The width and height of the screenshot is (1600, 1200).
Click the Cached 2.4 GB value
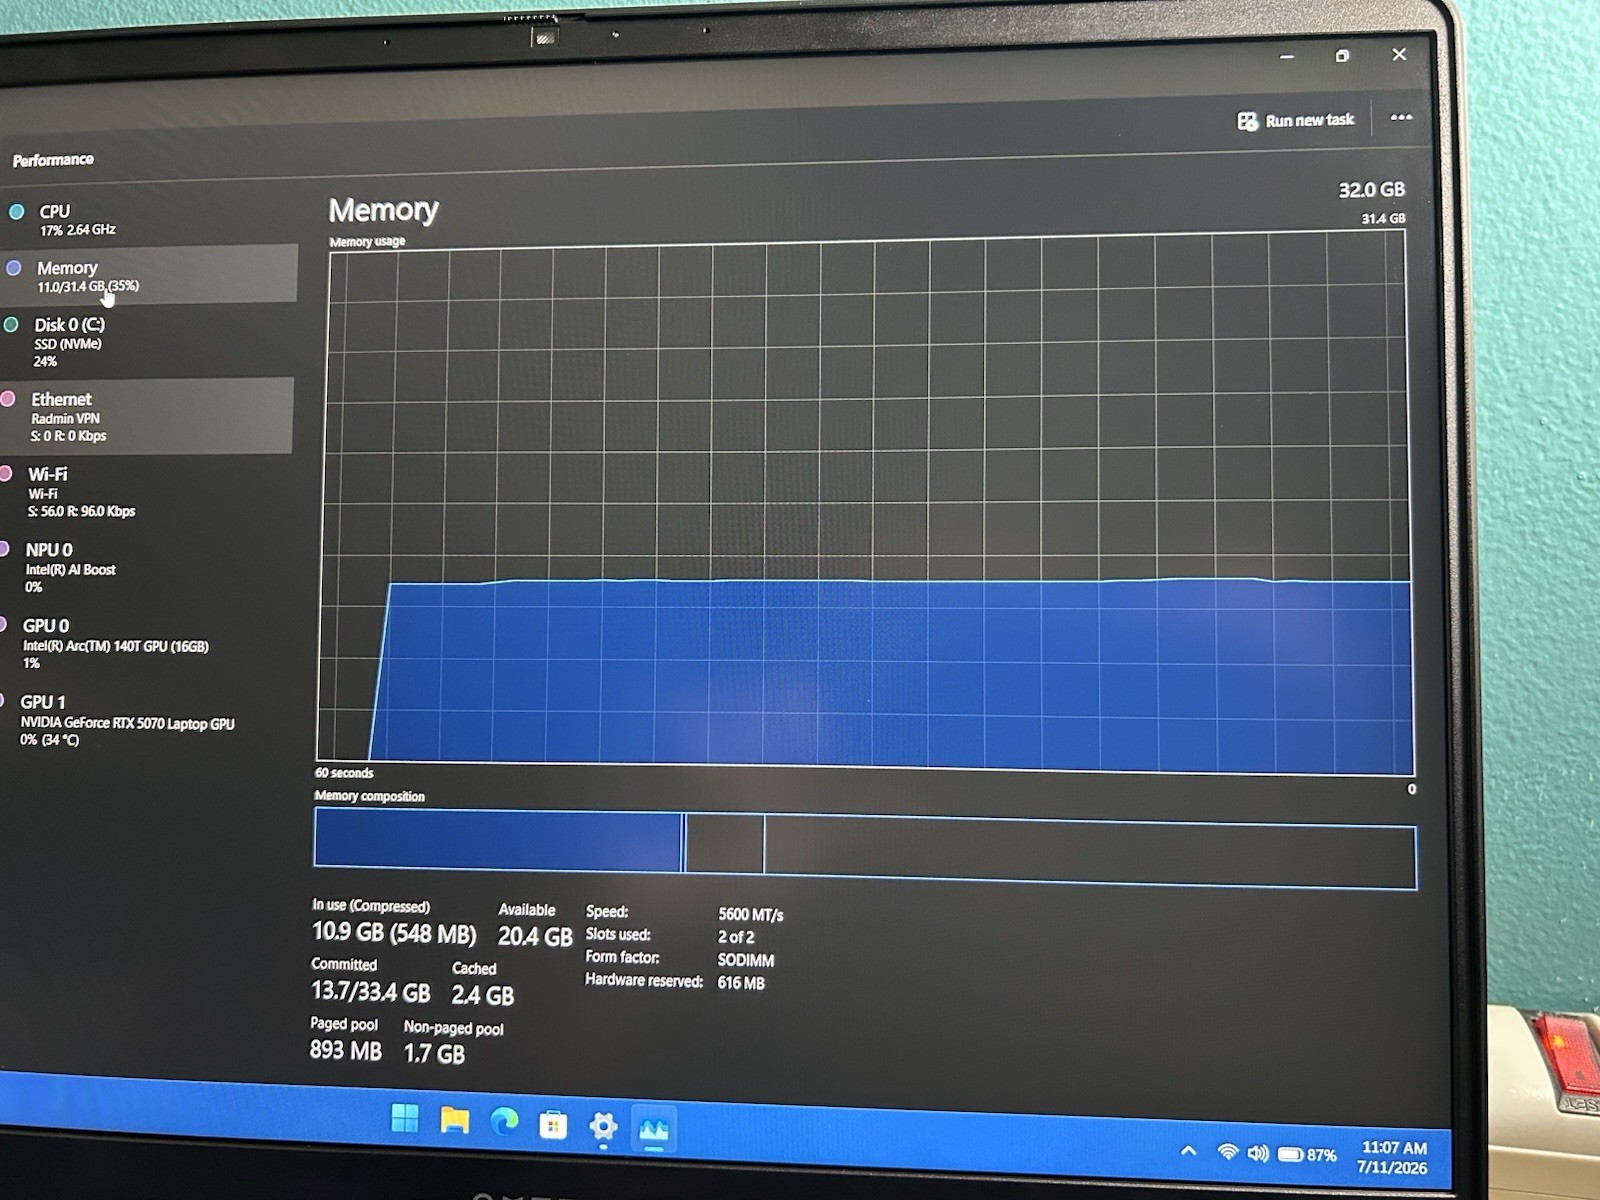click(x=482, y=995)
